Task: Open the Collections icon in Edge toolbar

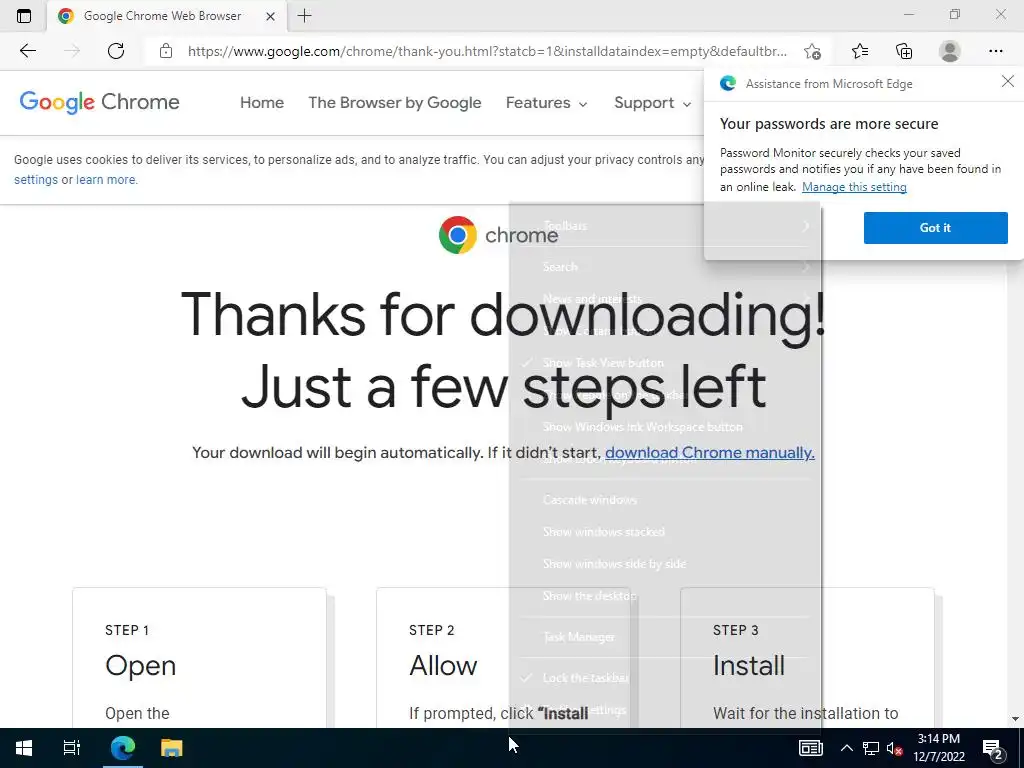Action: click(x=904, y=51)
